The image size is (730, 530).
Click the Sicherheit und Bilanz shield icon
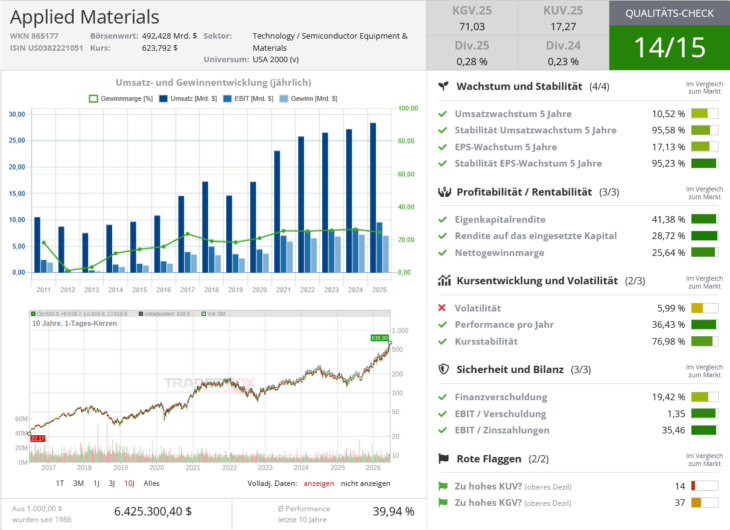[x=444, y=369]
